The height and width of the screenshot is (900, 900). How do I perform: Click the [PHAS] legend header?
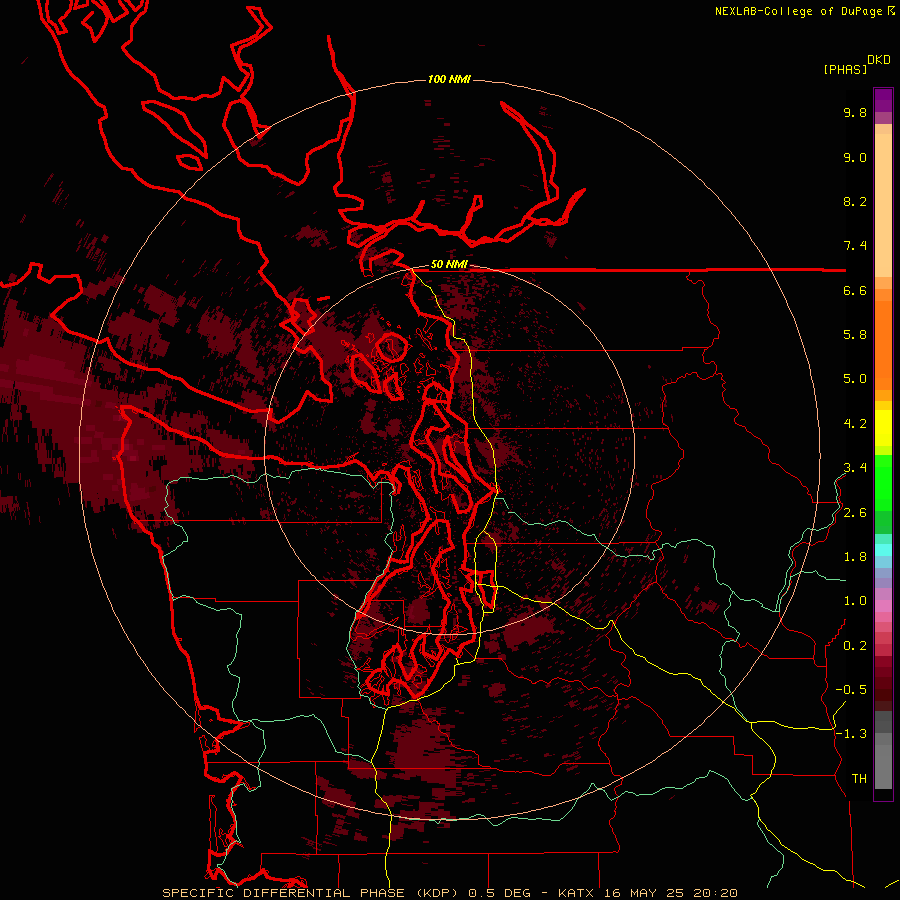[x=845, y=69]
